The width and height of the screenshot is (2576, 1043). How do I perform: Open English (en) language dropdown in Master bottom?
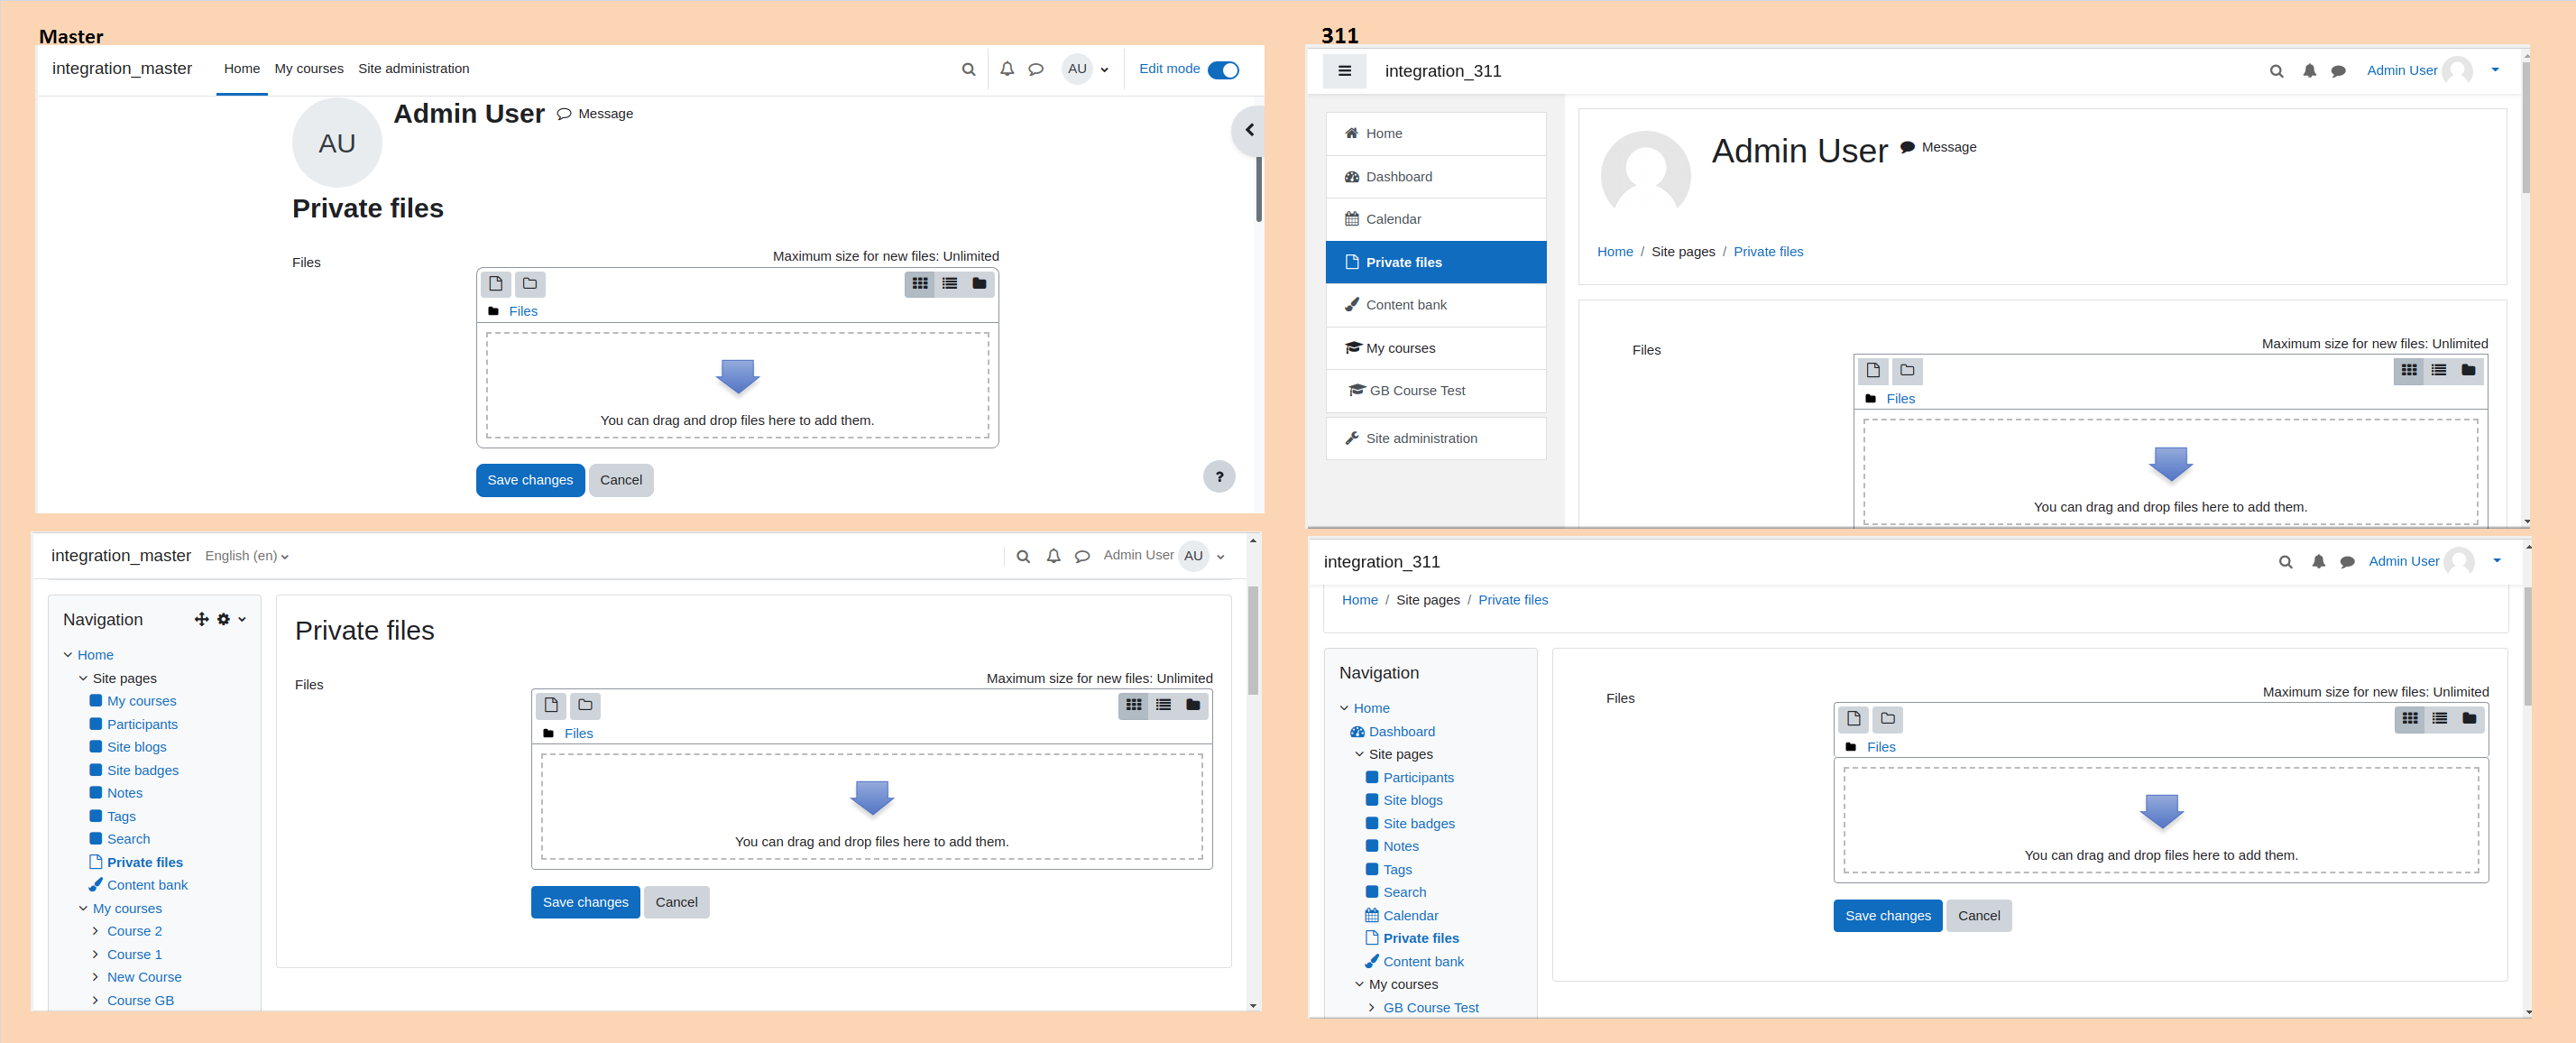coord(247,556)
